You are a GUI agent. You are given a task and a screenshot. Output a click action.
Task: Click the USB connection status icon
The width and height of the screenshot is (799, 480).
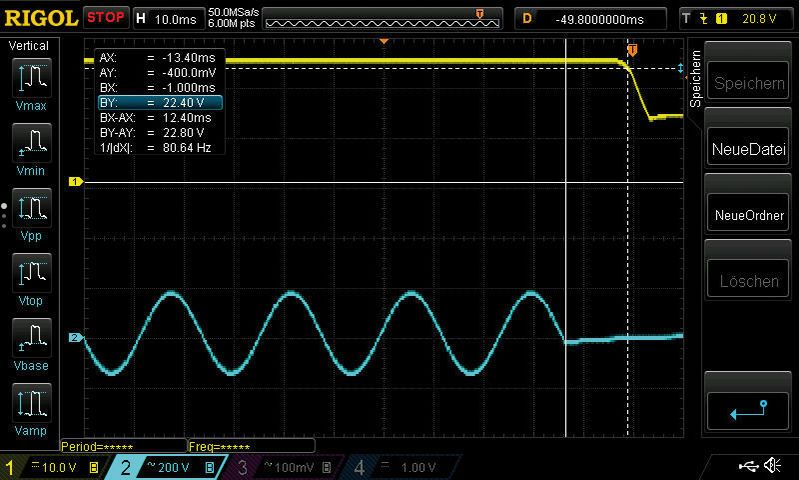click(x=748, y=466)
